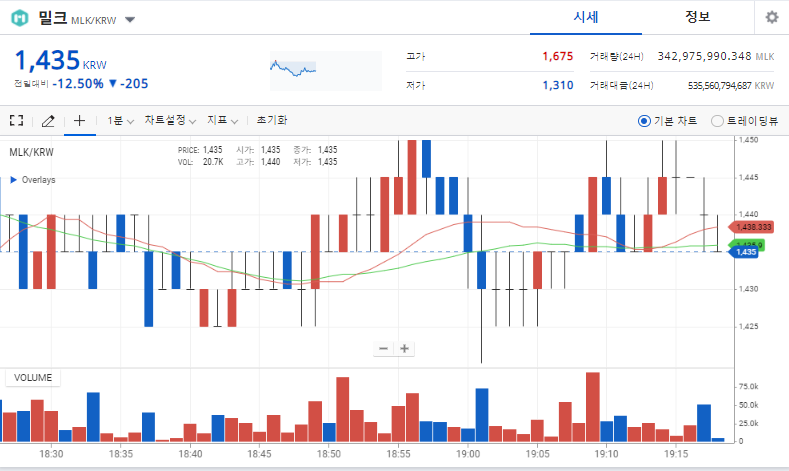
Task: Click the VOLUME panel label
Action: [x=33, y=378]
